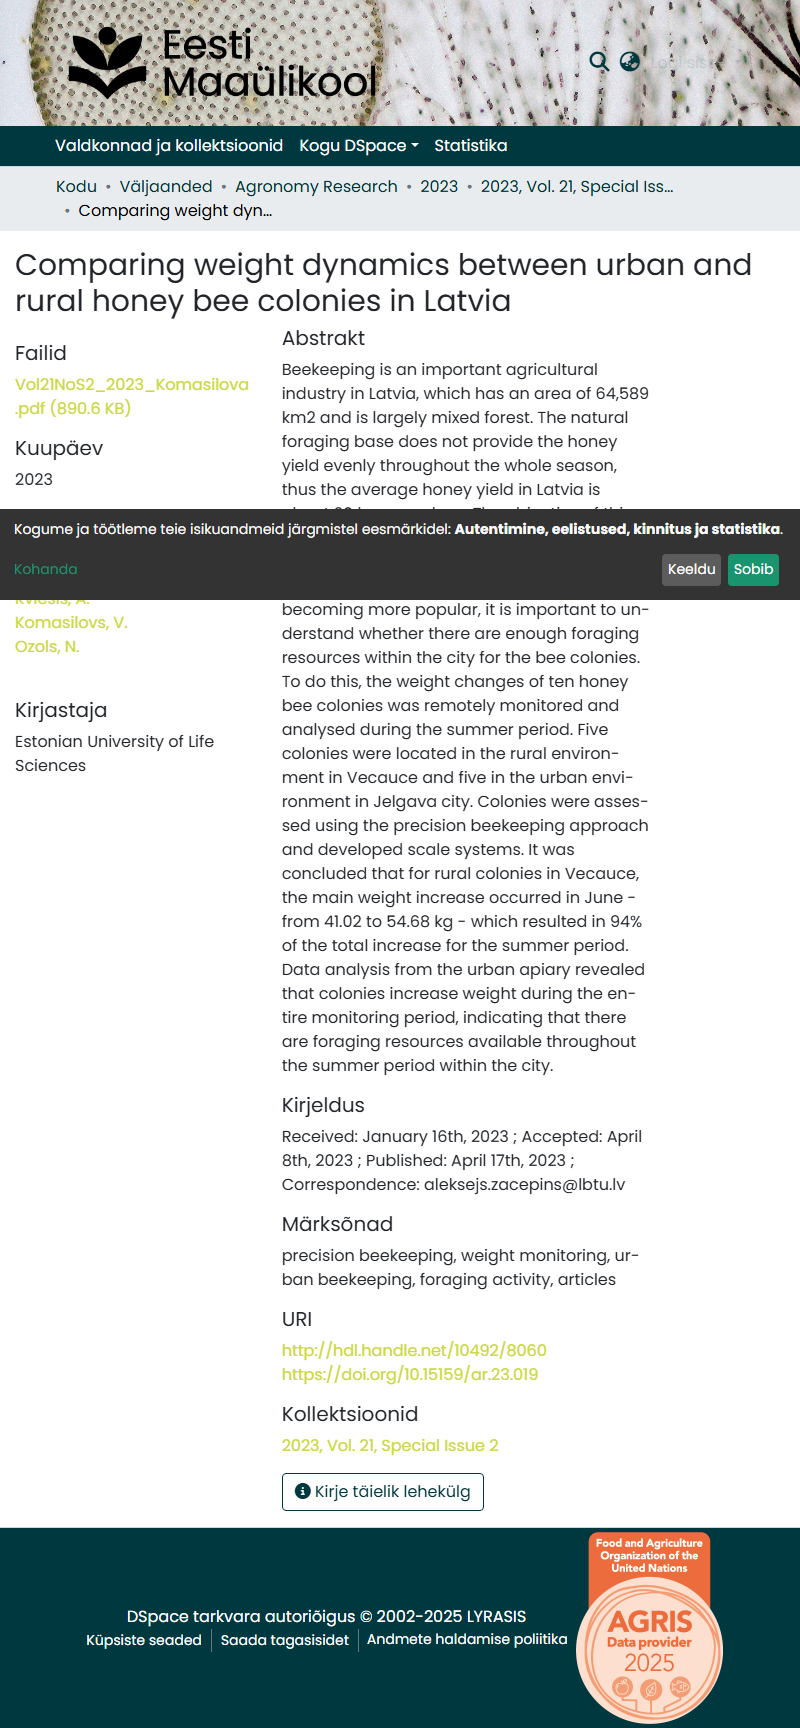Open author Ozols, N. link

(x=47, y=646)
